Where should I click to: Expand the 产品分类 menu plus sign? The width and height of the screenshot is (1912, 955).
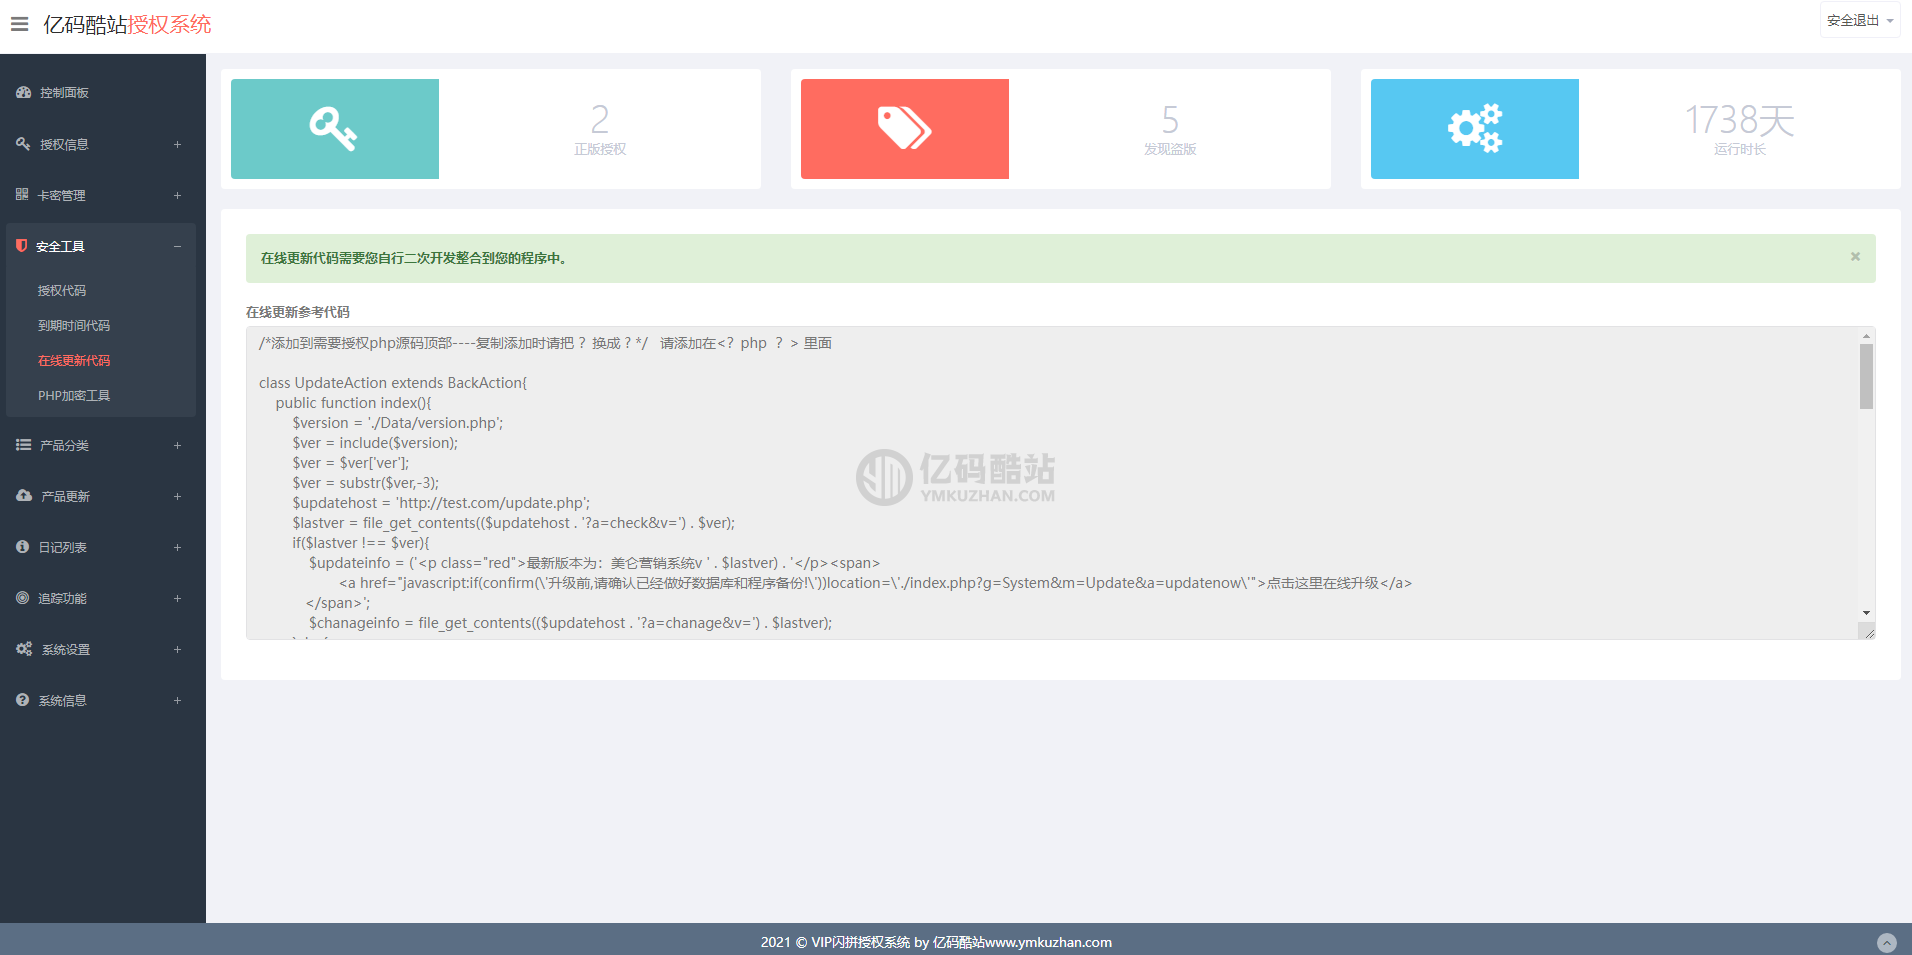[177, 445]
